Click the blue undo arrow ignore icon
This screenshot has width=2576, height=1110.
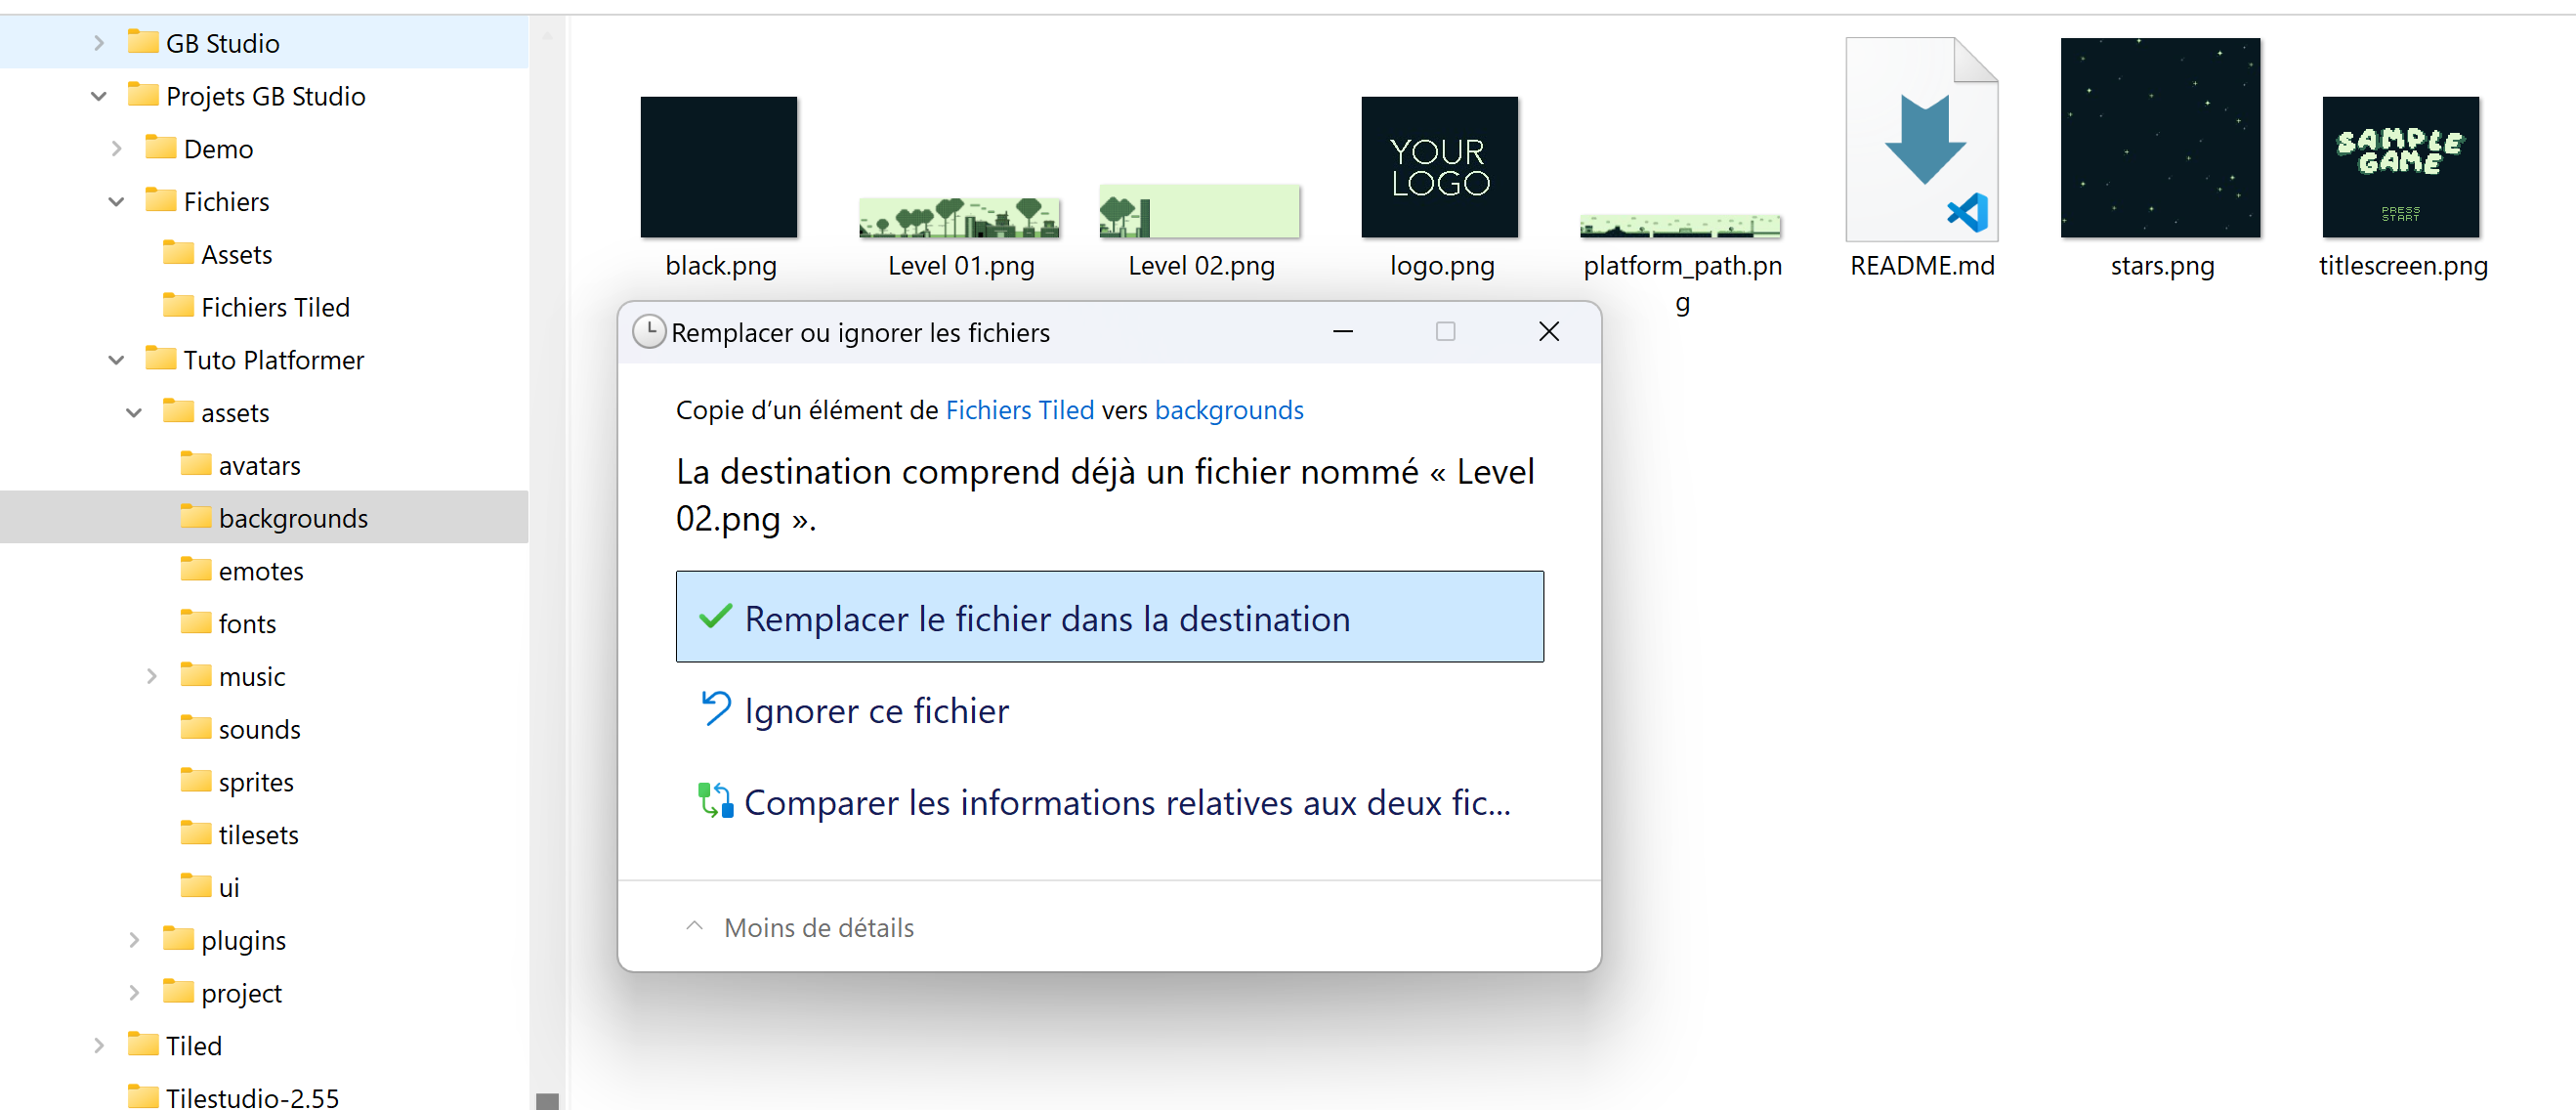(715, 709)
